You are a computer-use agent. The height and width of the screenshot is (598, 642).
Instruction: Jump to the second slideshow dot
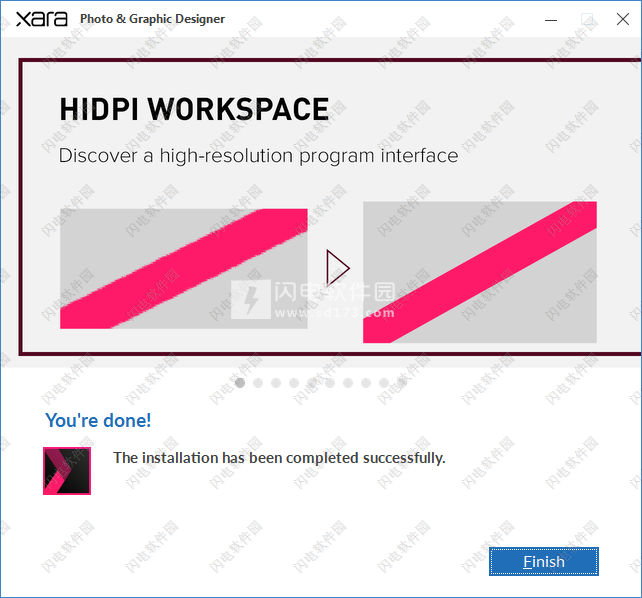point(258,383)
